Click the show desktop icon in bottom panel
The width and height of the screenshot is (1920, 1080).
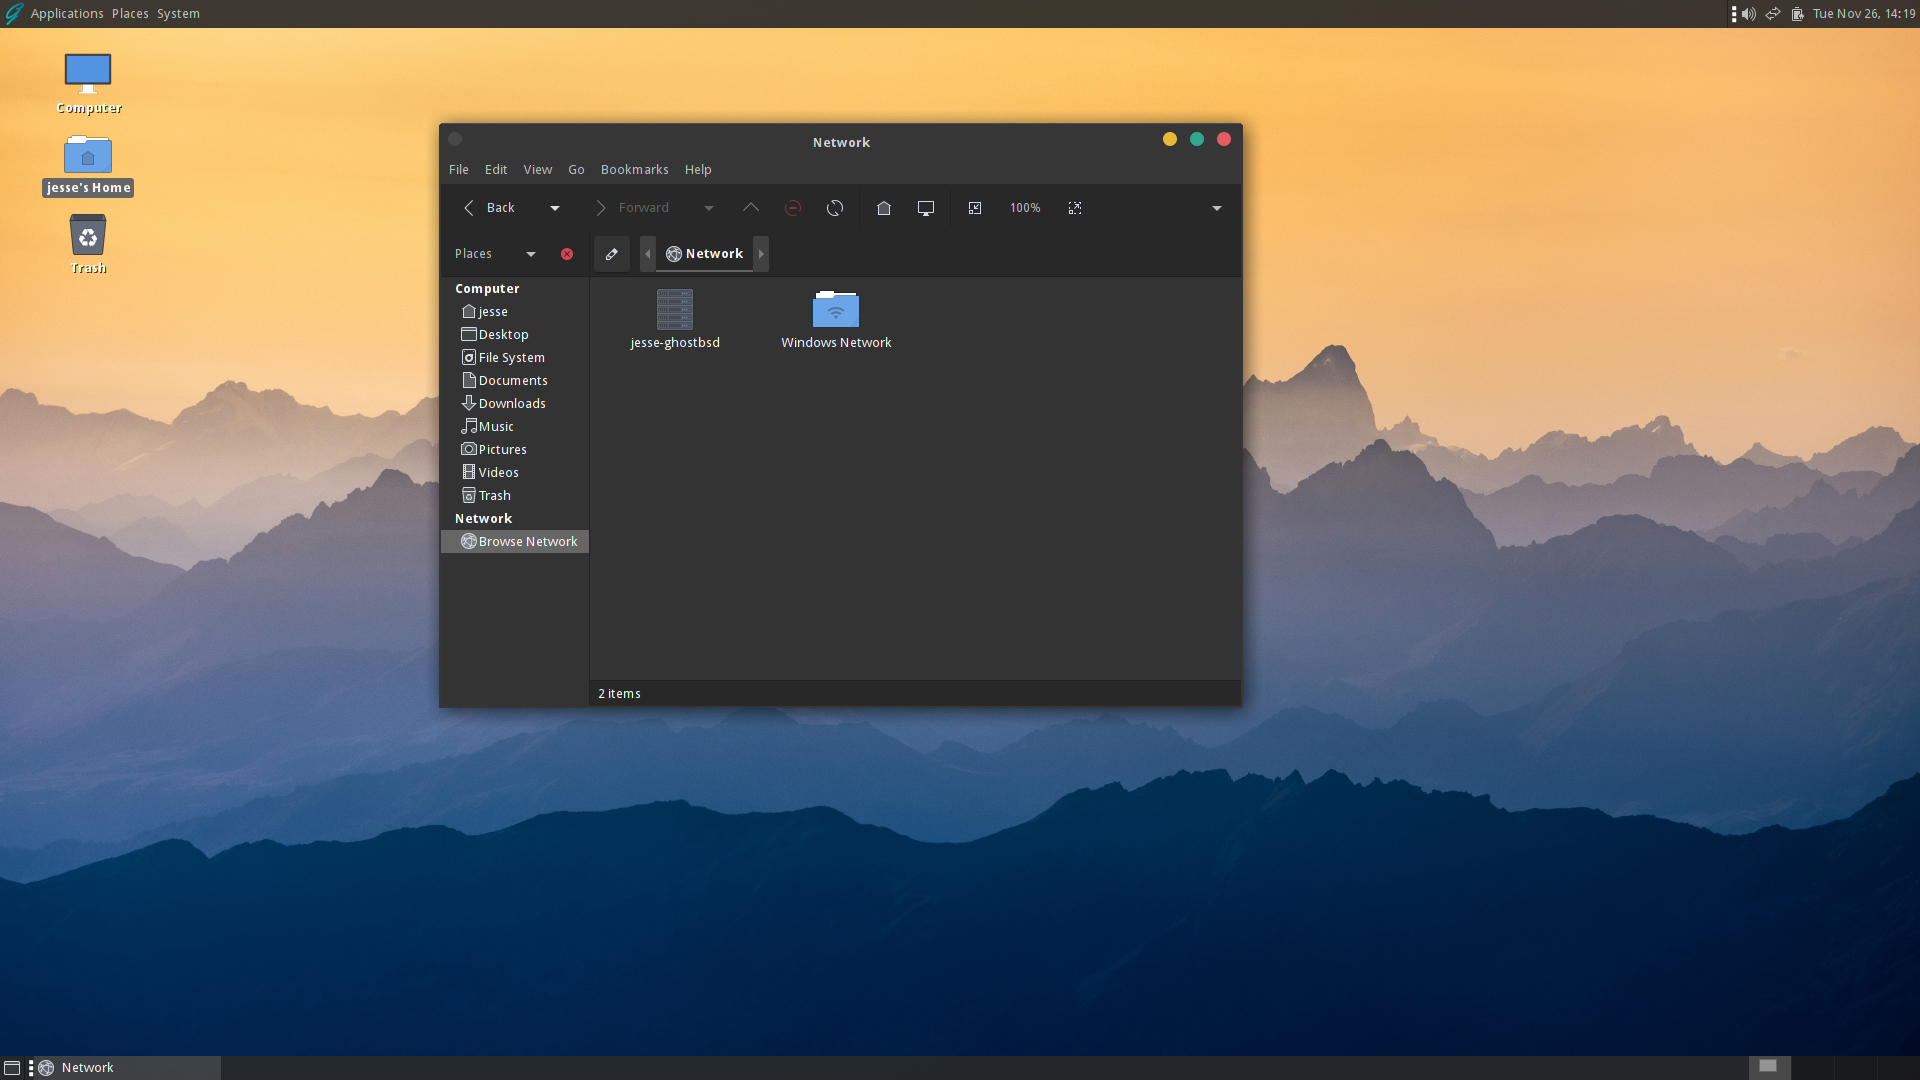(12, 1068)
